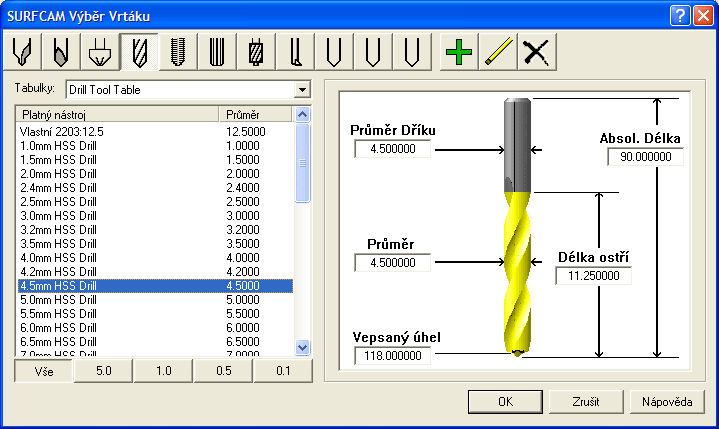
Task: Select the highlighted 4.5mm HSS Drill row
Action: click(155, 286)
